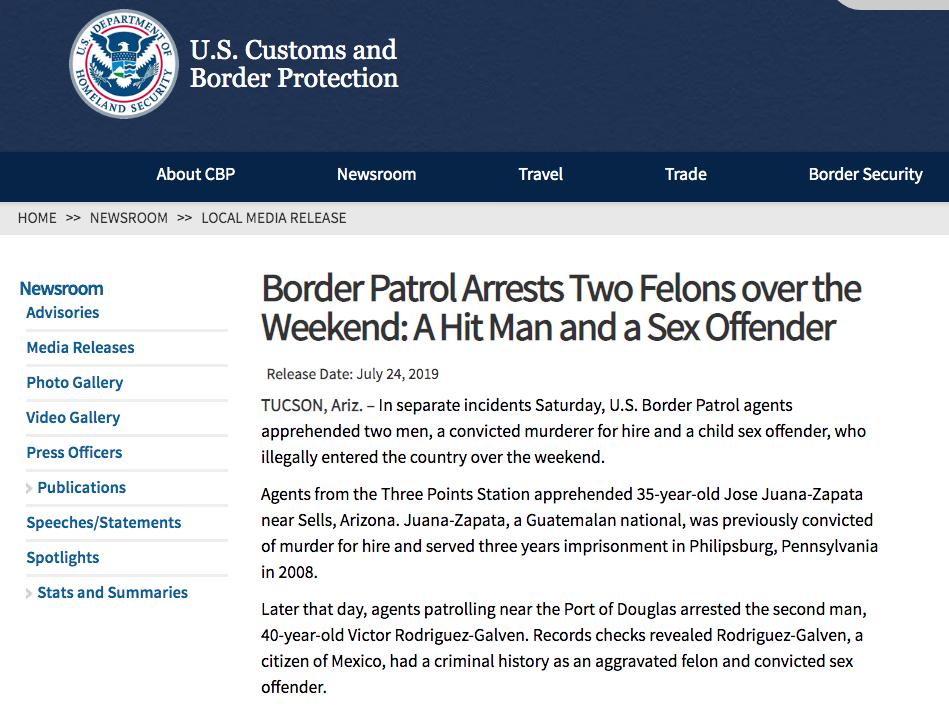
Task: Open Press Officers in the sidebar
Action: (74, 452)
